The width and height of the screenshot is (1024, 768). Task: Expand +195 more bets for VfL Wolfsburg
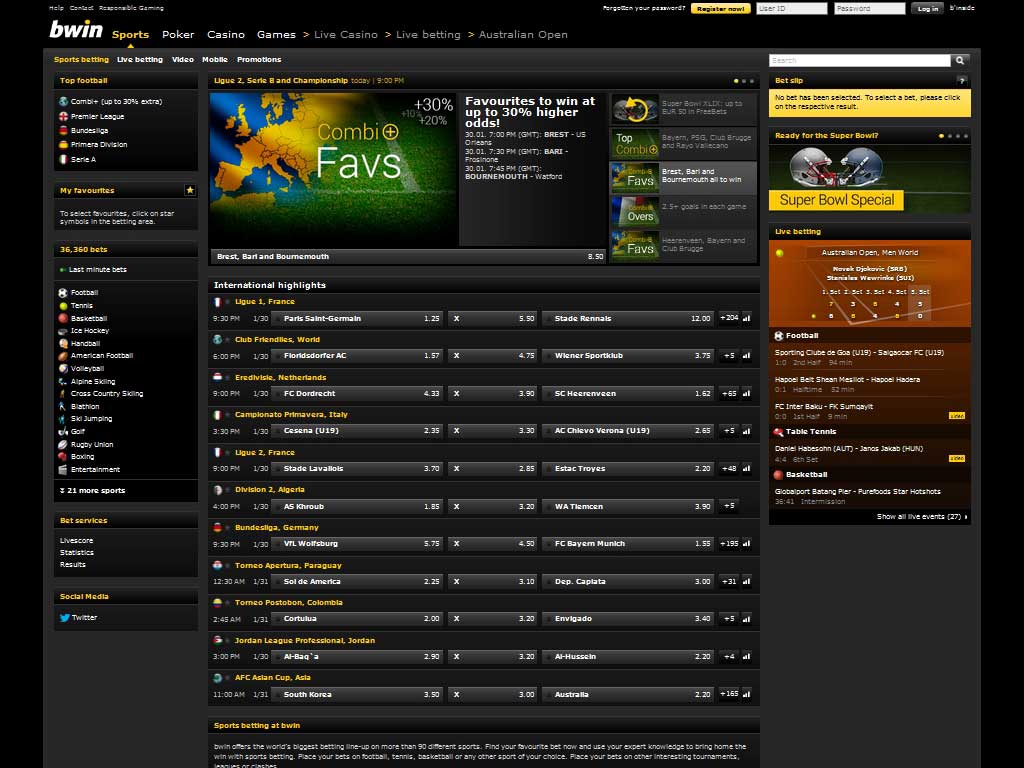729,543
